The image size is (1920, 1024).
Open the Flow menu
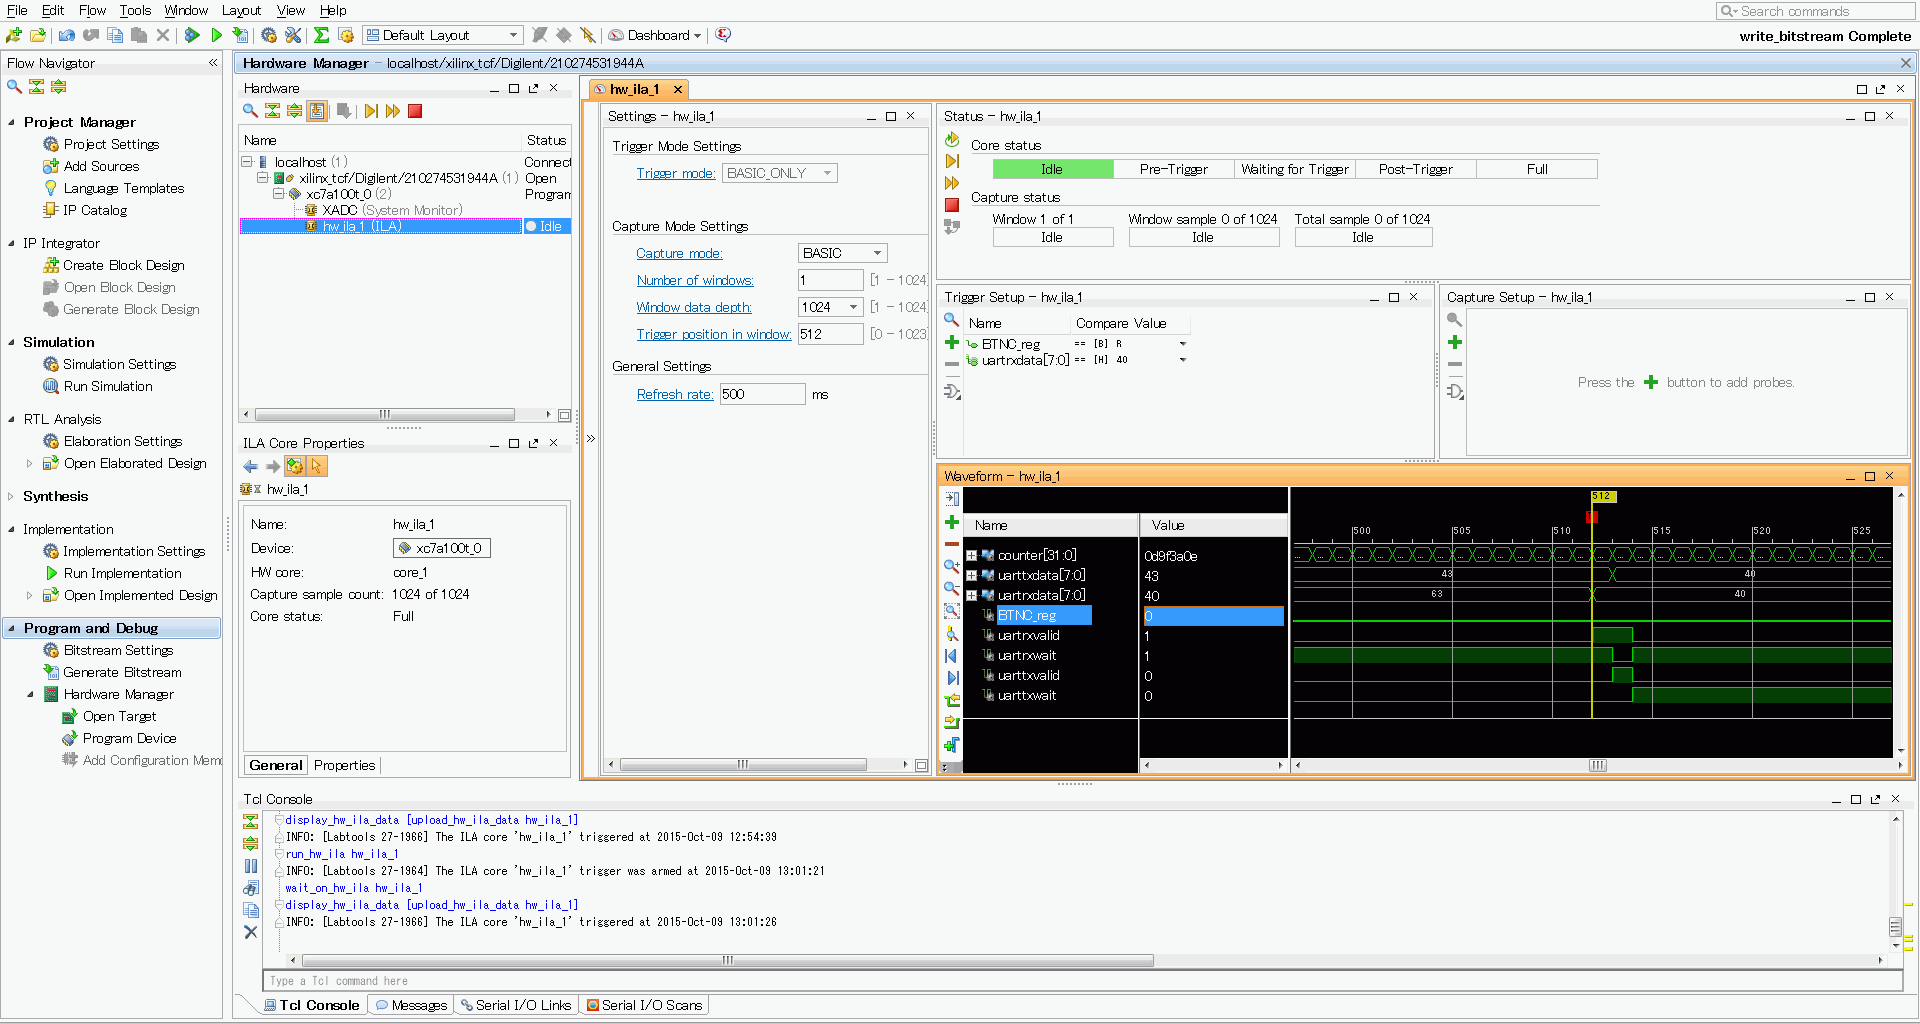pos(92,11)
